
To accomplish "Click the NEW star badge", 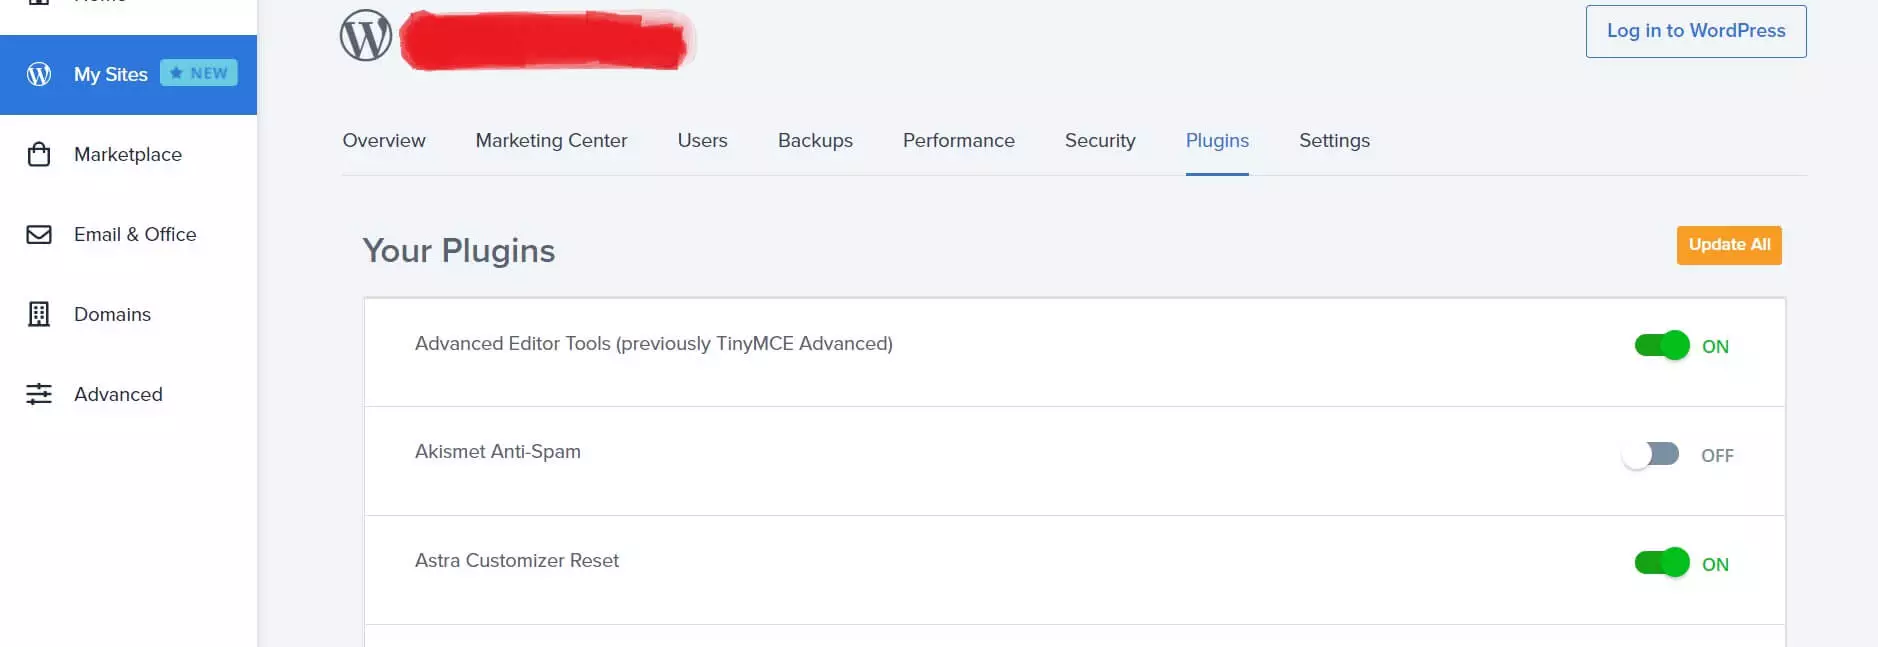I will tap(199, 73).
